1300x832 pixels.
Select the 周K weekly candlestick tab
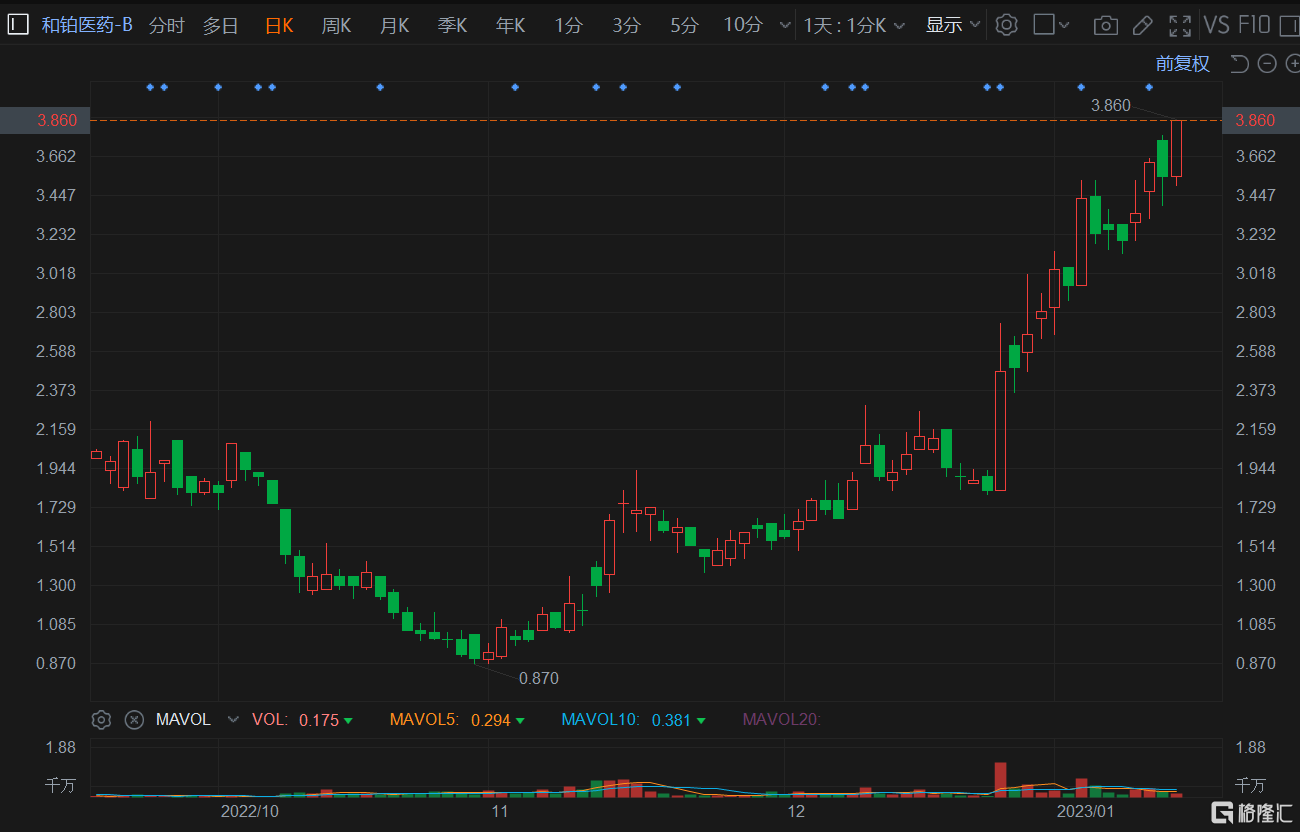pyautogui.click(x=336, y=25)
